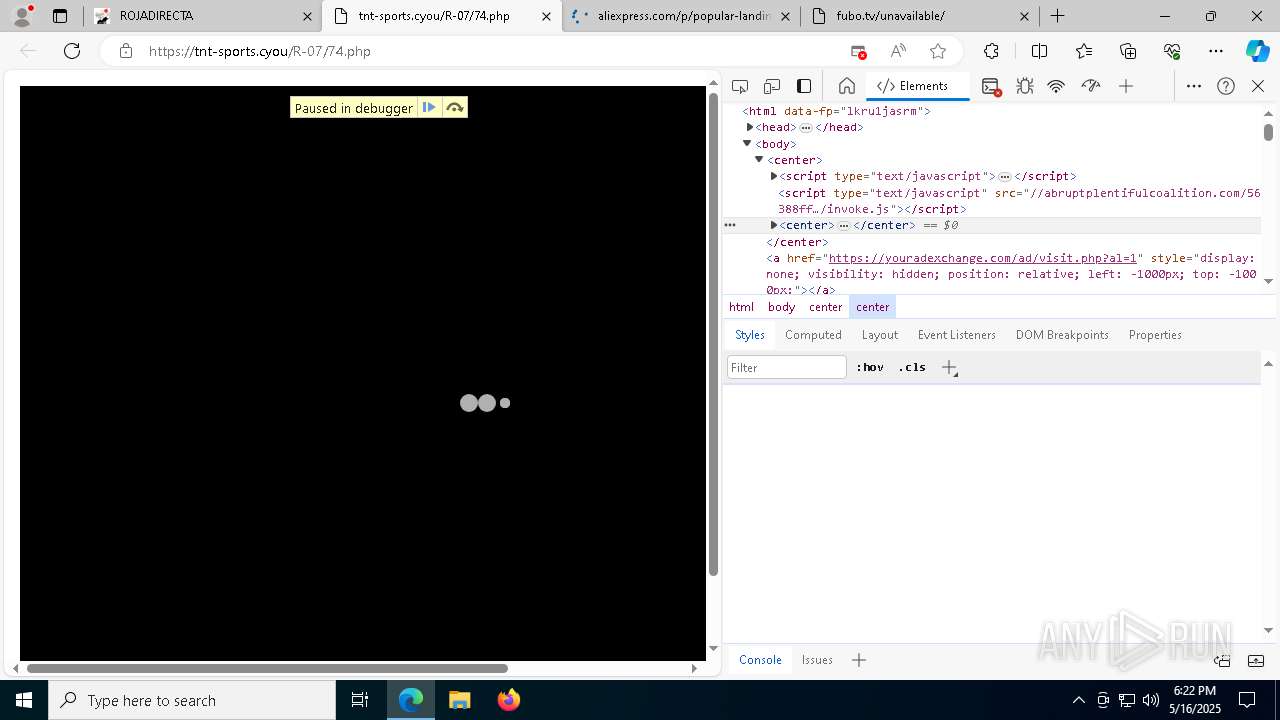Open the Event Listeners tab
The height and width of the screenshot is (720, 1280).
[957, 335]
